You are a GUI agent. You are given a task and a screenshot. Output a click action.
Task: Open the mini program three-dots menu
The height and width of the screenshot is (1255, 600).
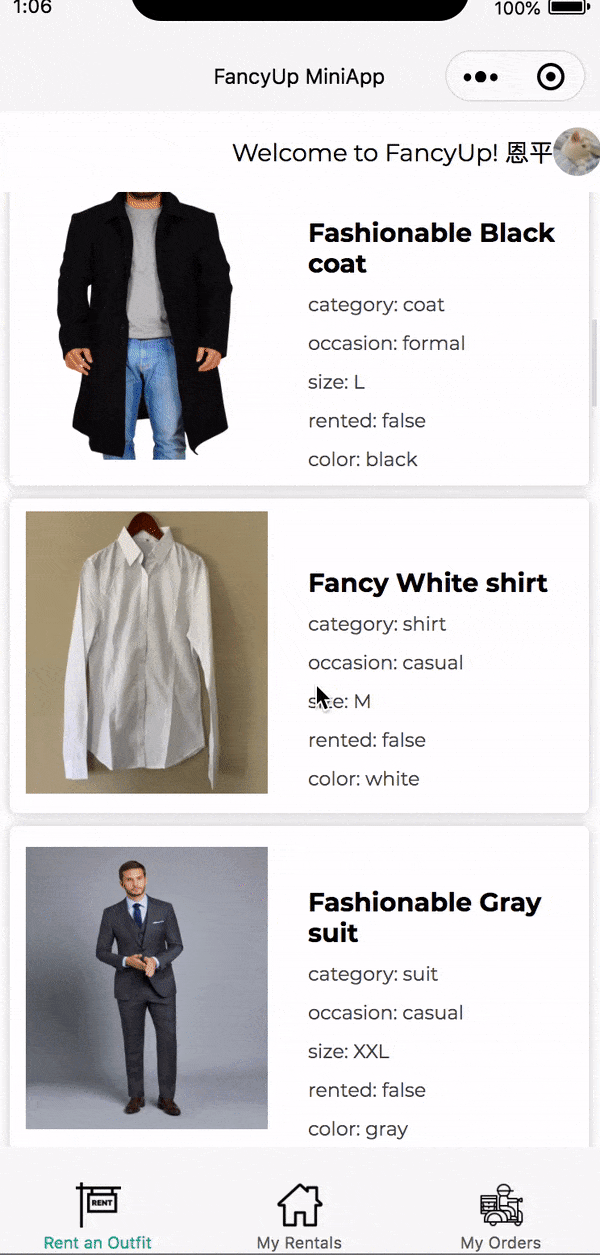[481, 77]
